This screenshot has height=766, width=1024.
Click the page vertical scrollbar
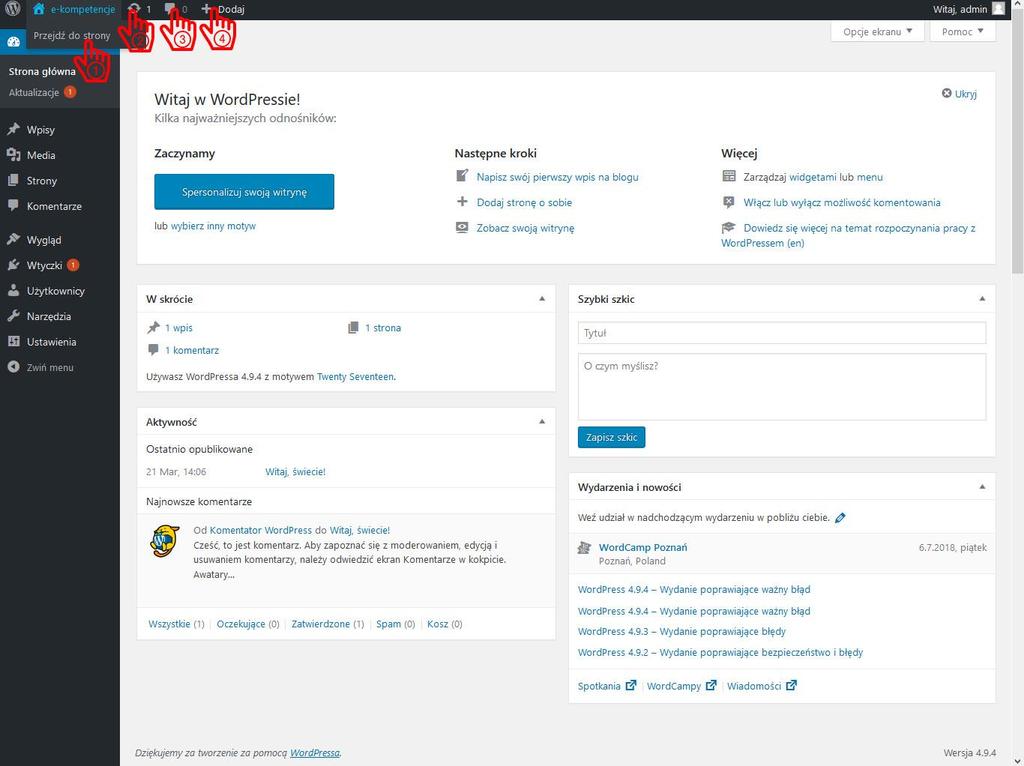click(1017, 140)
